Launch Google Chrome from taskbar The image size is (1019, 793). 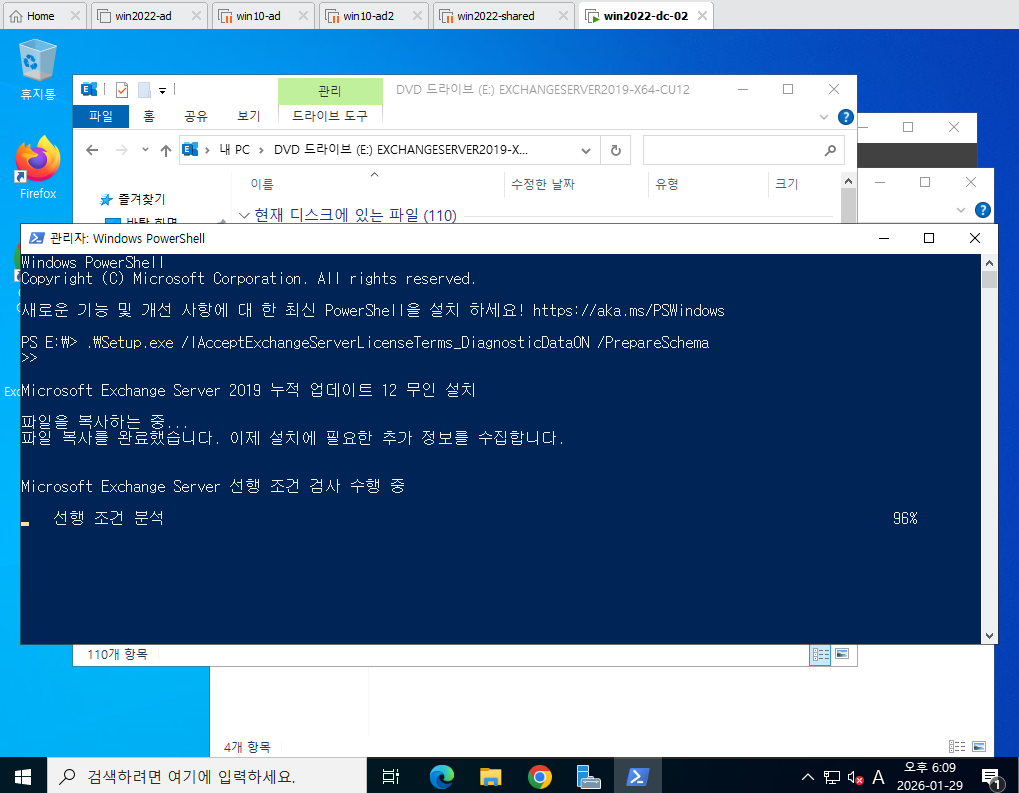coord(539,776)
